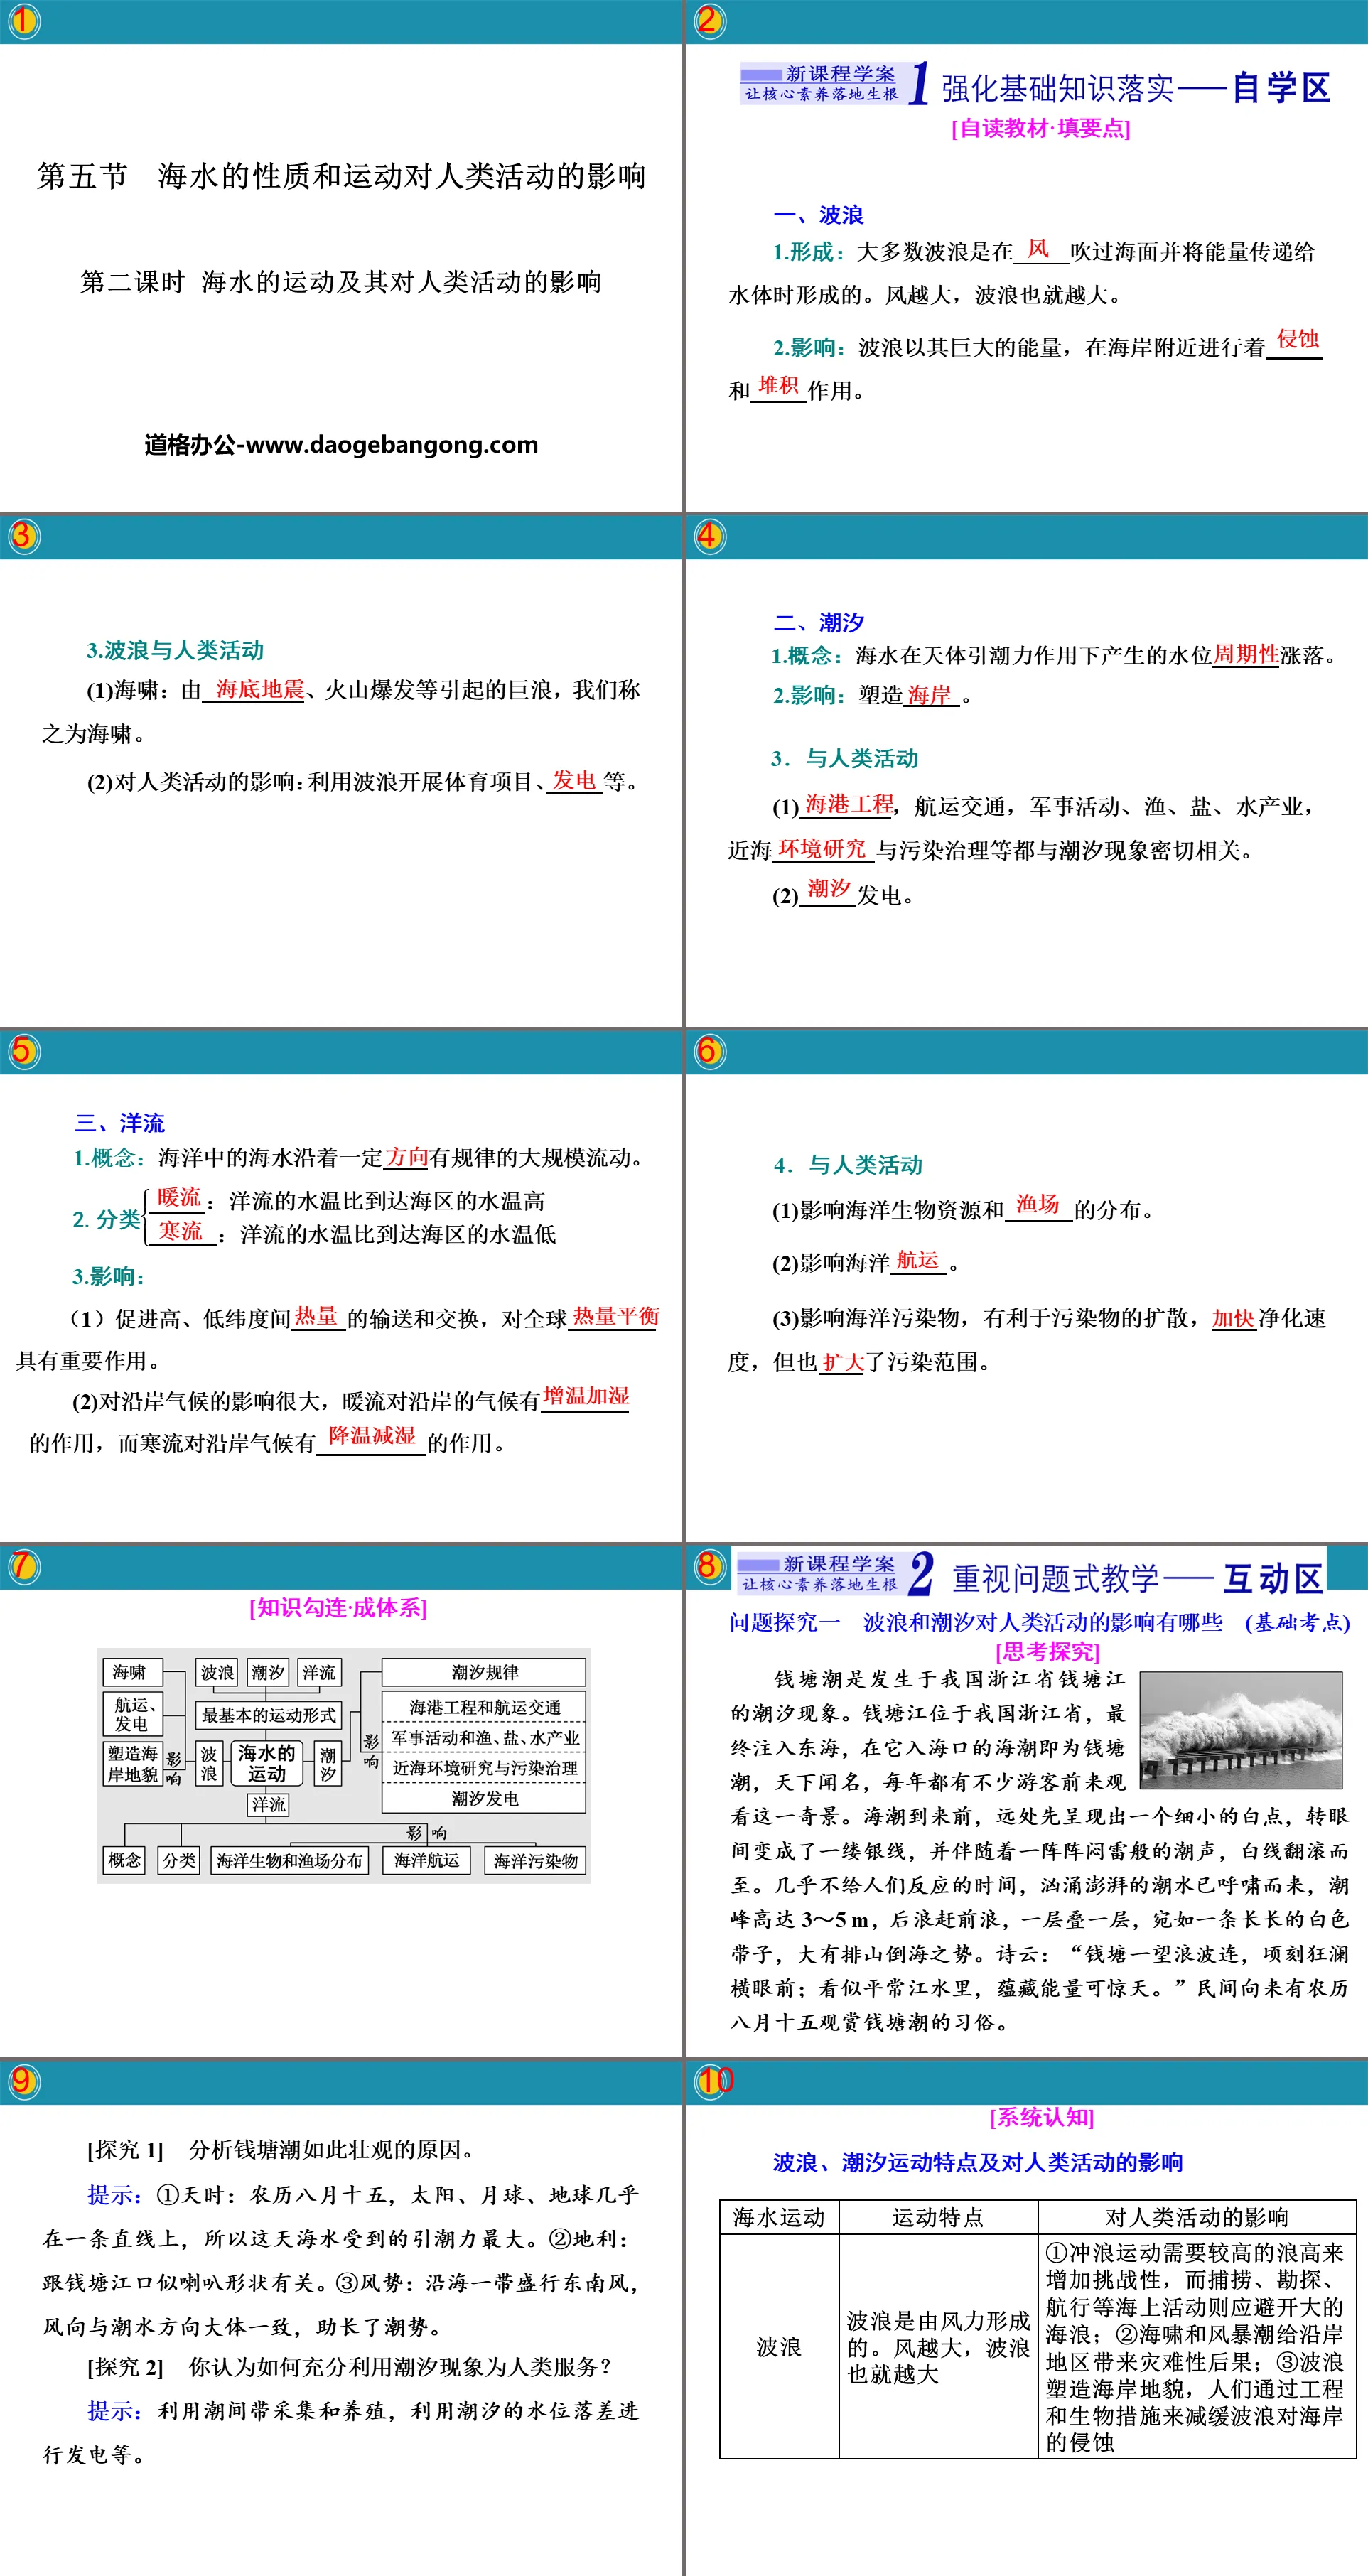Click the red answer 增温加湿
This screenshot has height=2576, width=1368.
click(586, 1396)
